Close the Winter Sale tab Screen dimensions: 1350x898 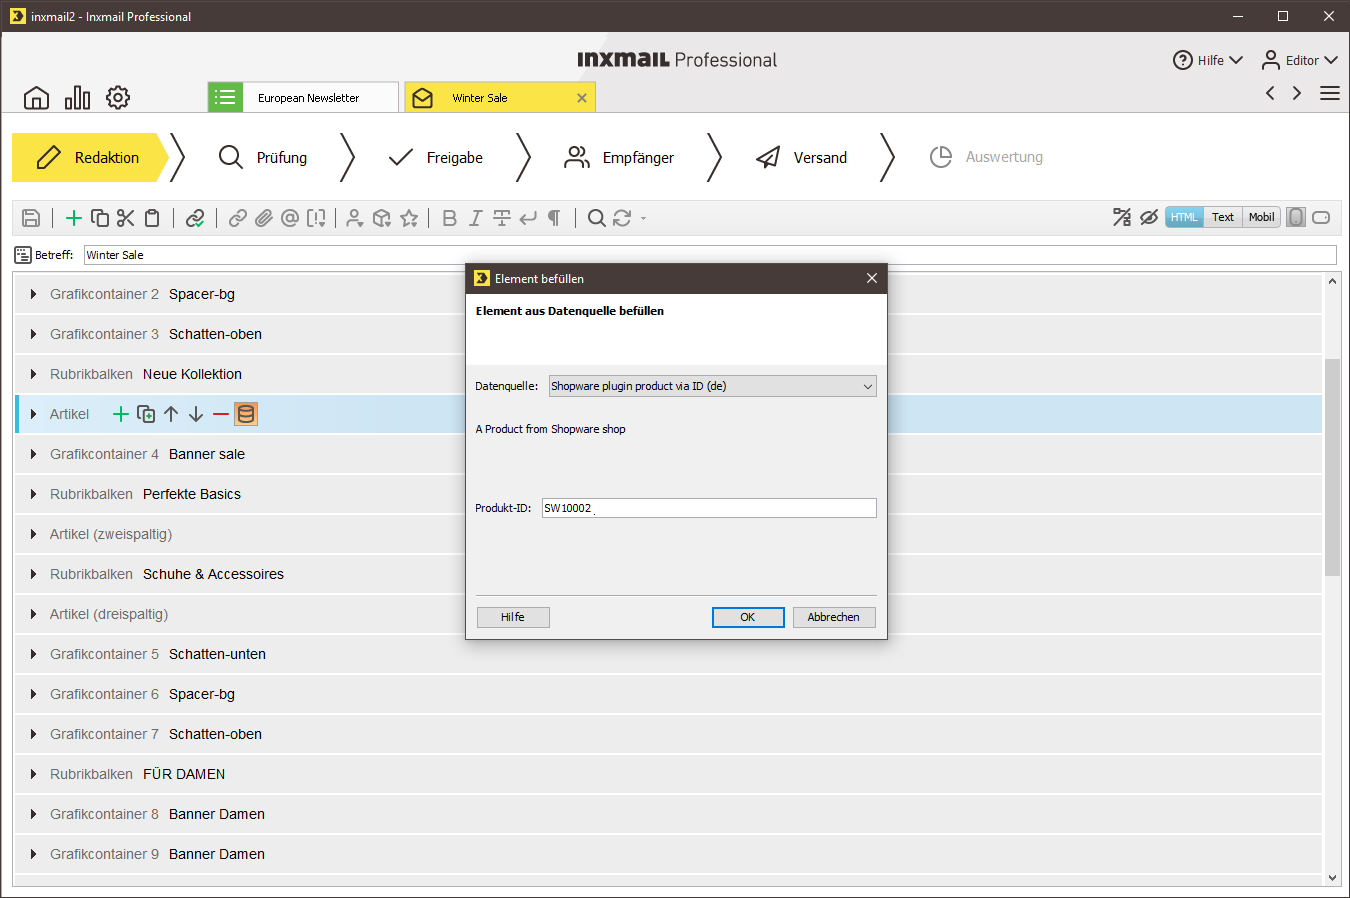coord(582,98)
